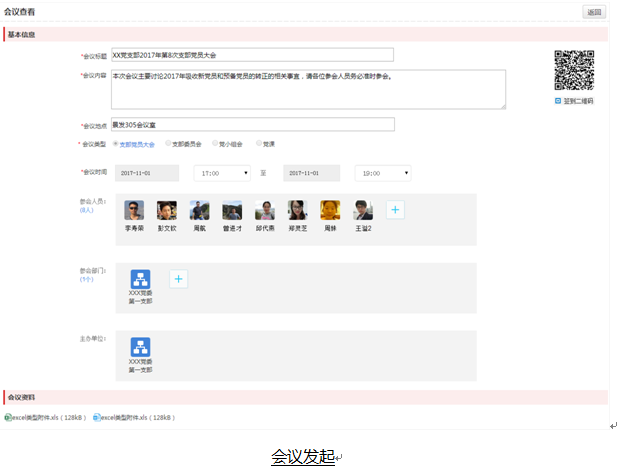Click into the 会议内容 text area

tap(308, 88)
